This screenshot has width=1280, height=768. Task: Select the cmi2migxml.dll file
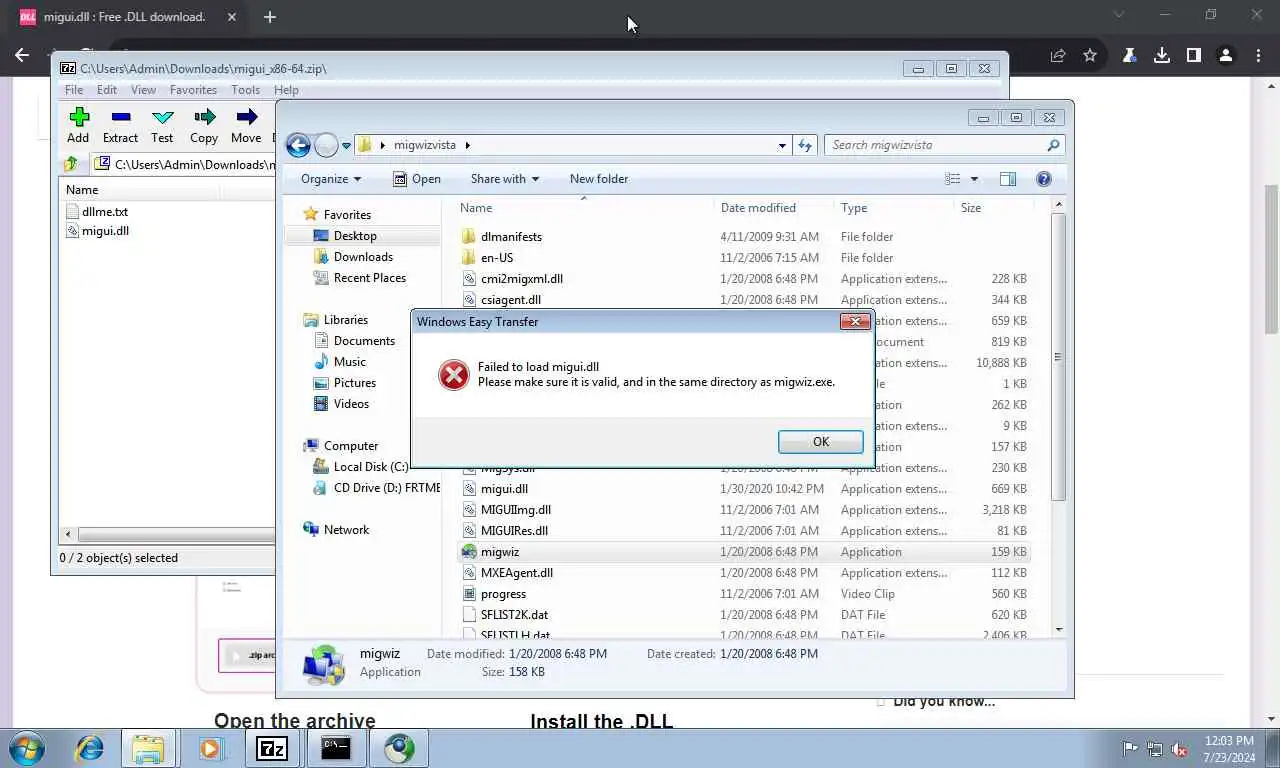pyautogui.click(x=521, y=279)
